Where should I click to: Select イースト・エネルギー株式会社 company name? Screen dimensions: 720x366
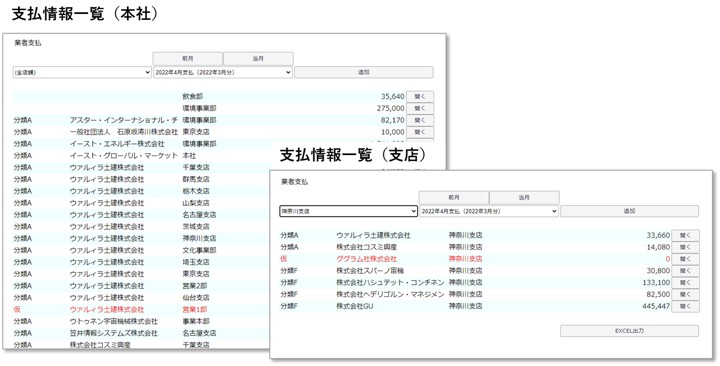[x=117, y=144]
